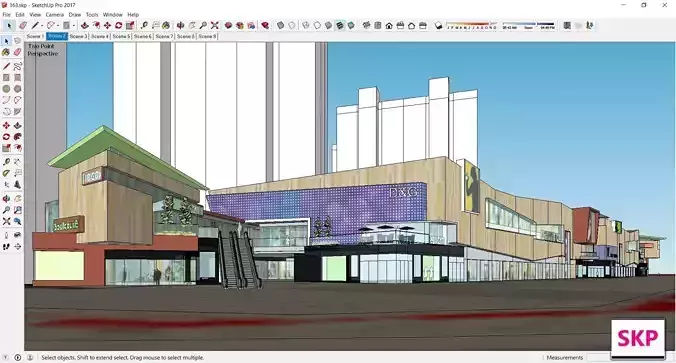Open the Edit menu

[x=20, y=15]
